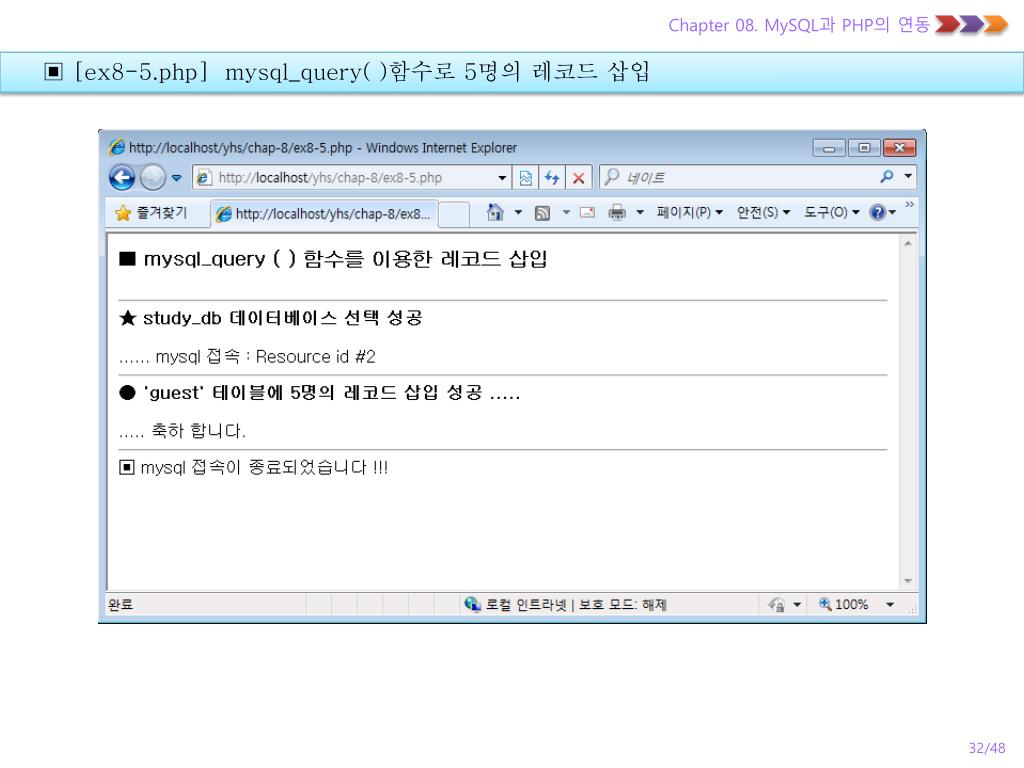Click the status bar privacy icon

(776, 605)
